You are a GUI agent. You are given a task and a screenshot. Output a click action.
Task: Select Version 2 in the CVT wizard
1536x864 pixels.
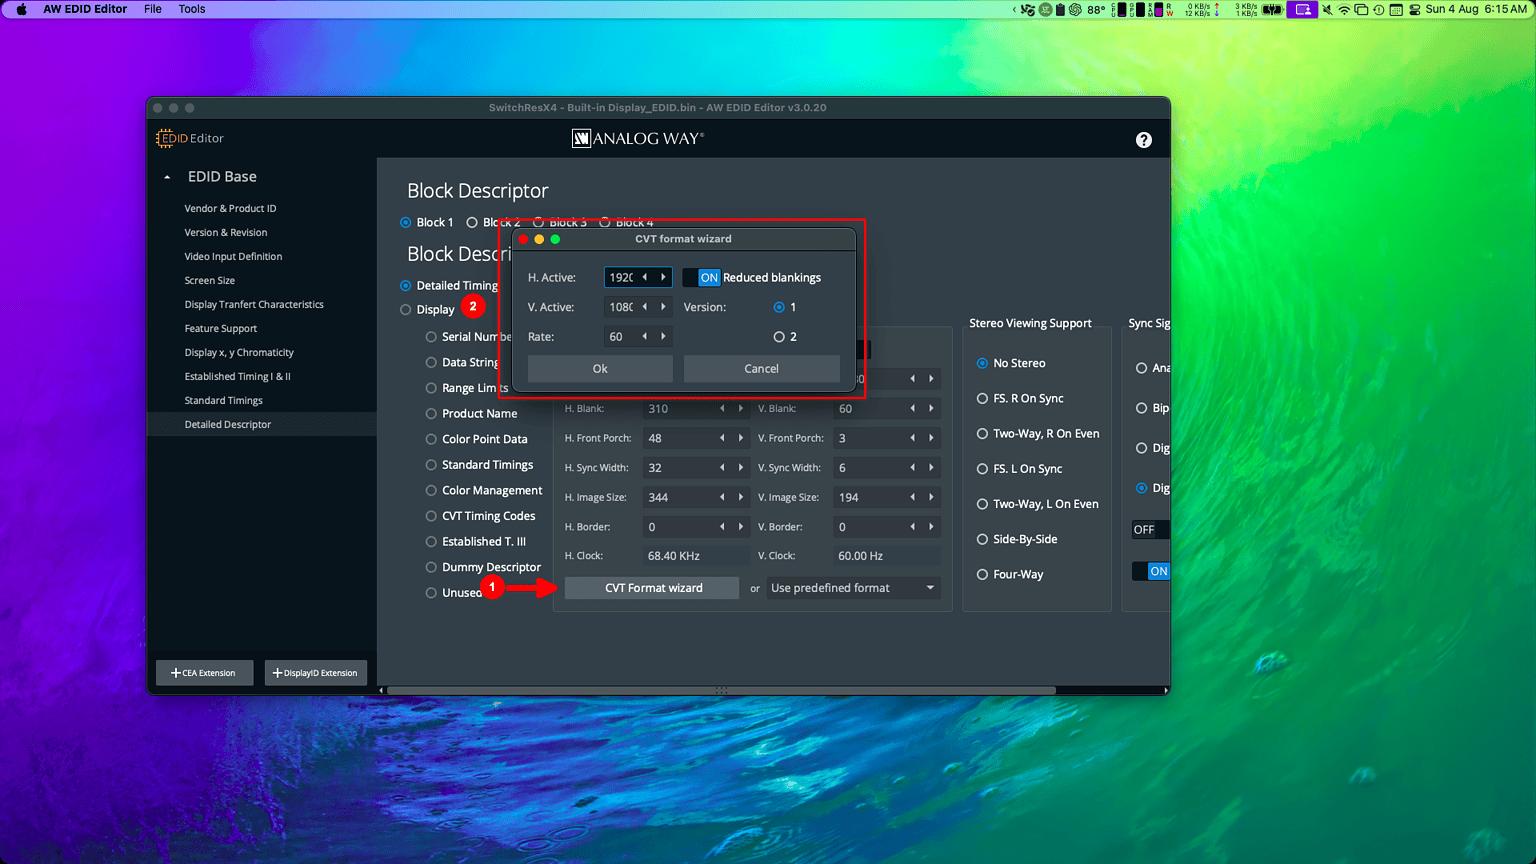point(781,337)
